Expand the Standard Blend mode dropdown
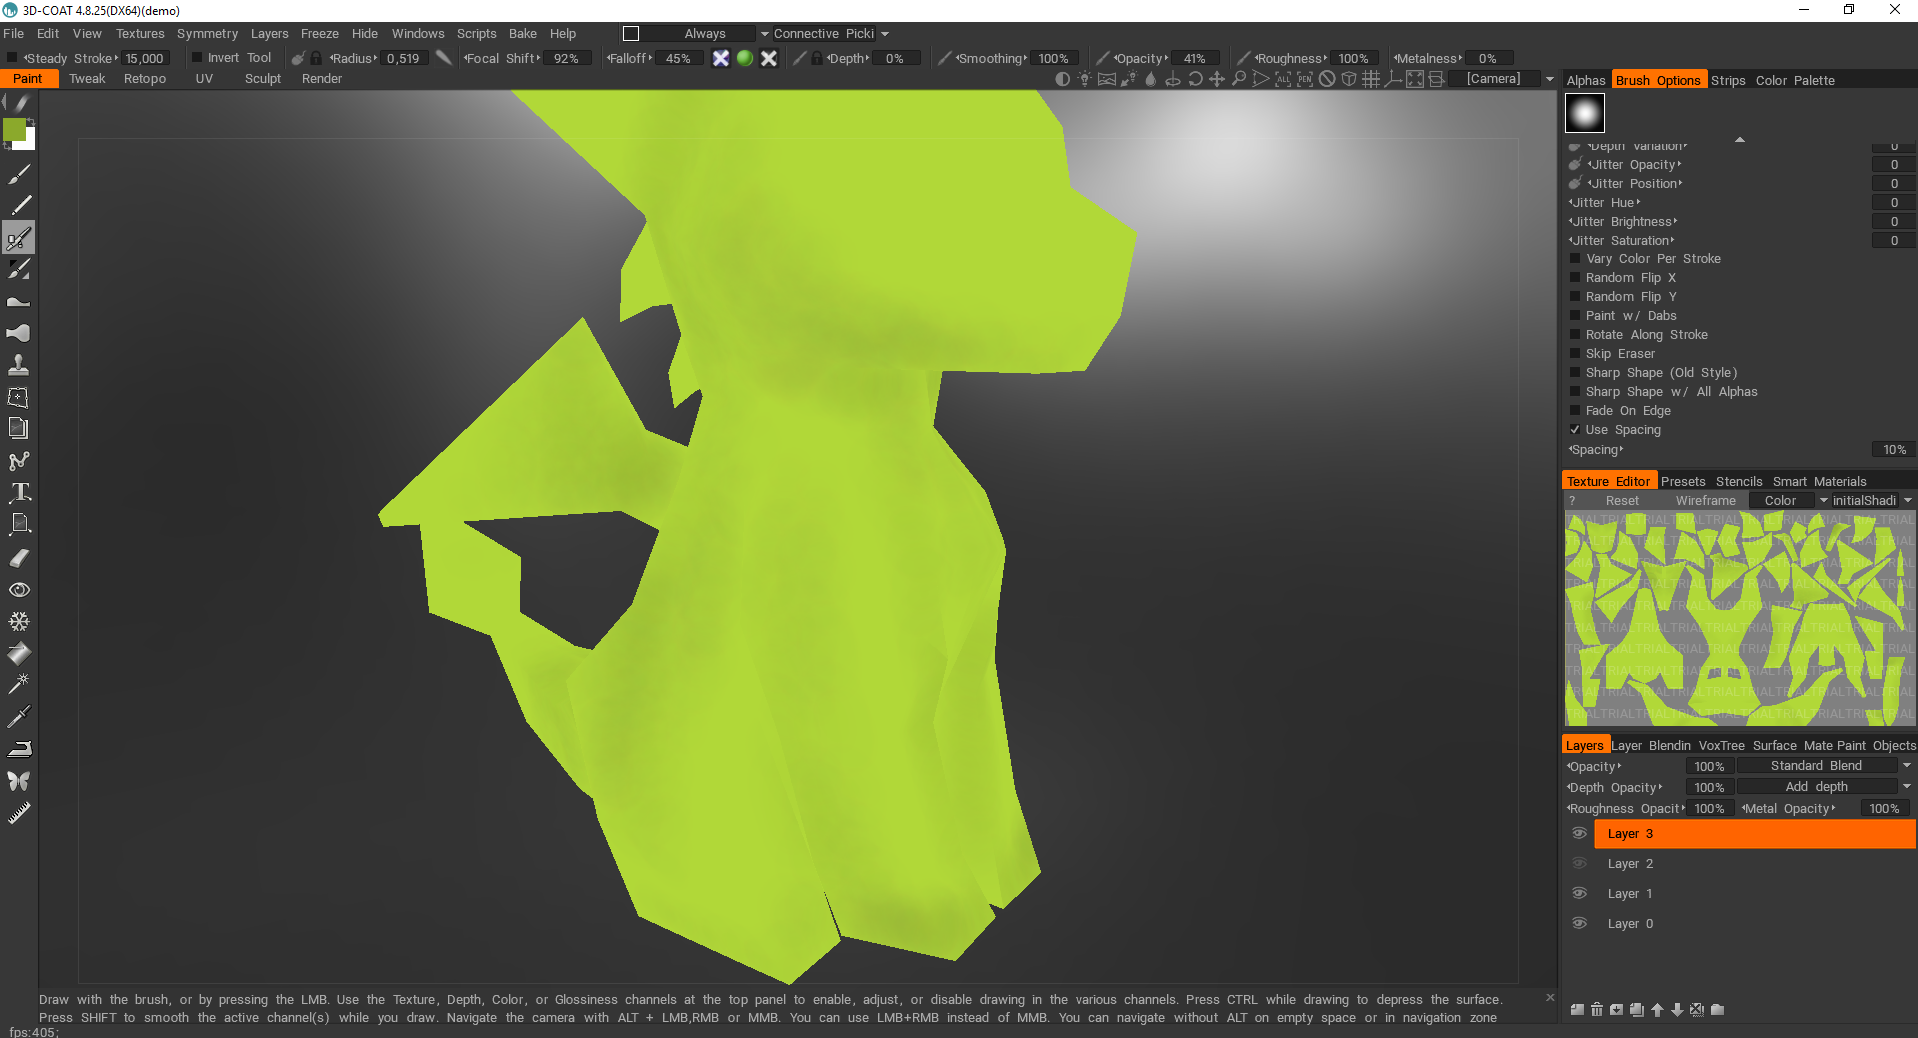The height and width of the screenshot is (1038, 1918). pos(1906,766)
